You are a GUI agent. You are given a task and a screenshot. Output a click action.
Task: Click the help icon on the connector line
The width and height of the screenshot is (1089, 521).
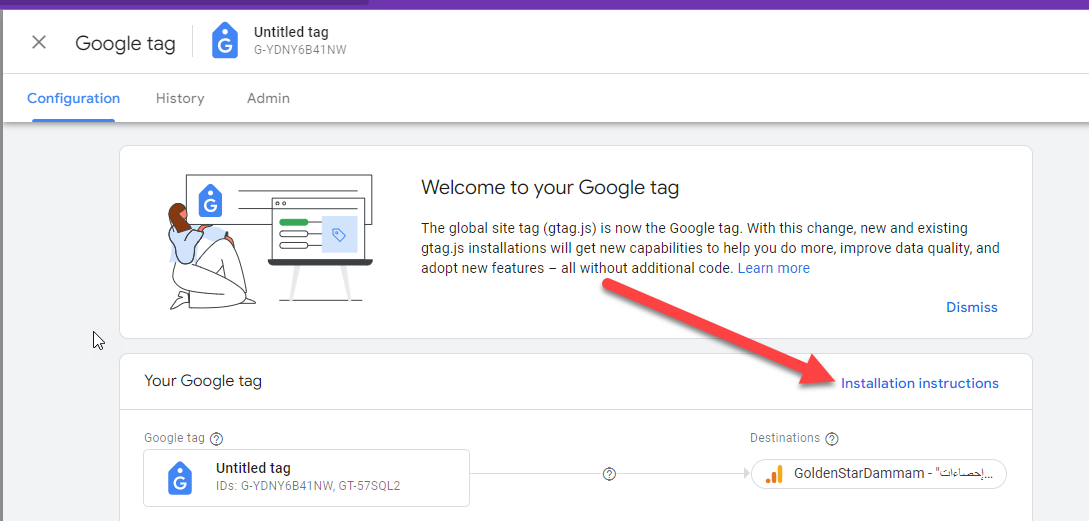[609, 474]
